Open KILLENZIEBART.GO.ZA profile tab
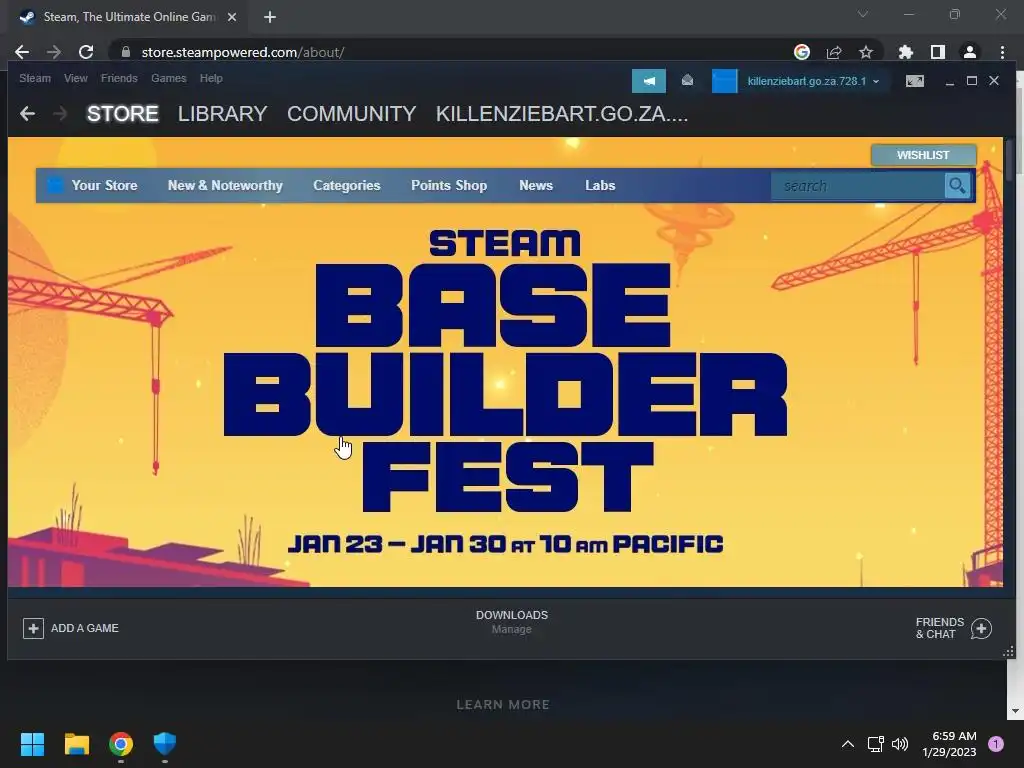Screen dimensions: 1024x768 tap(562, 114)
